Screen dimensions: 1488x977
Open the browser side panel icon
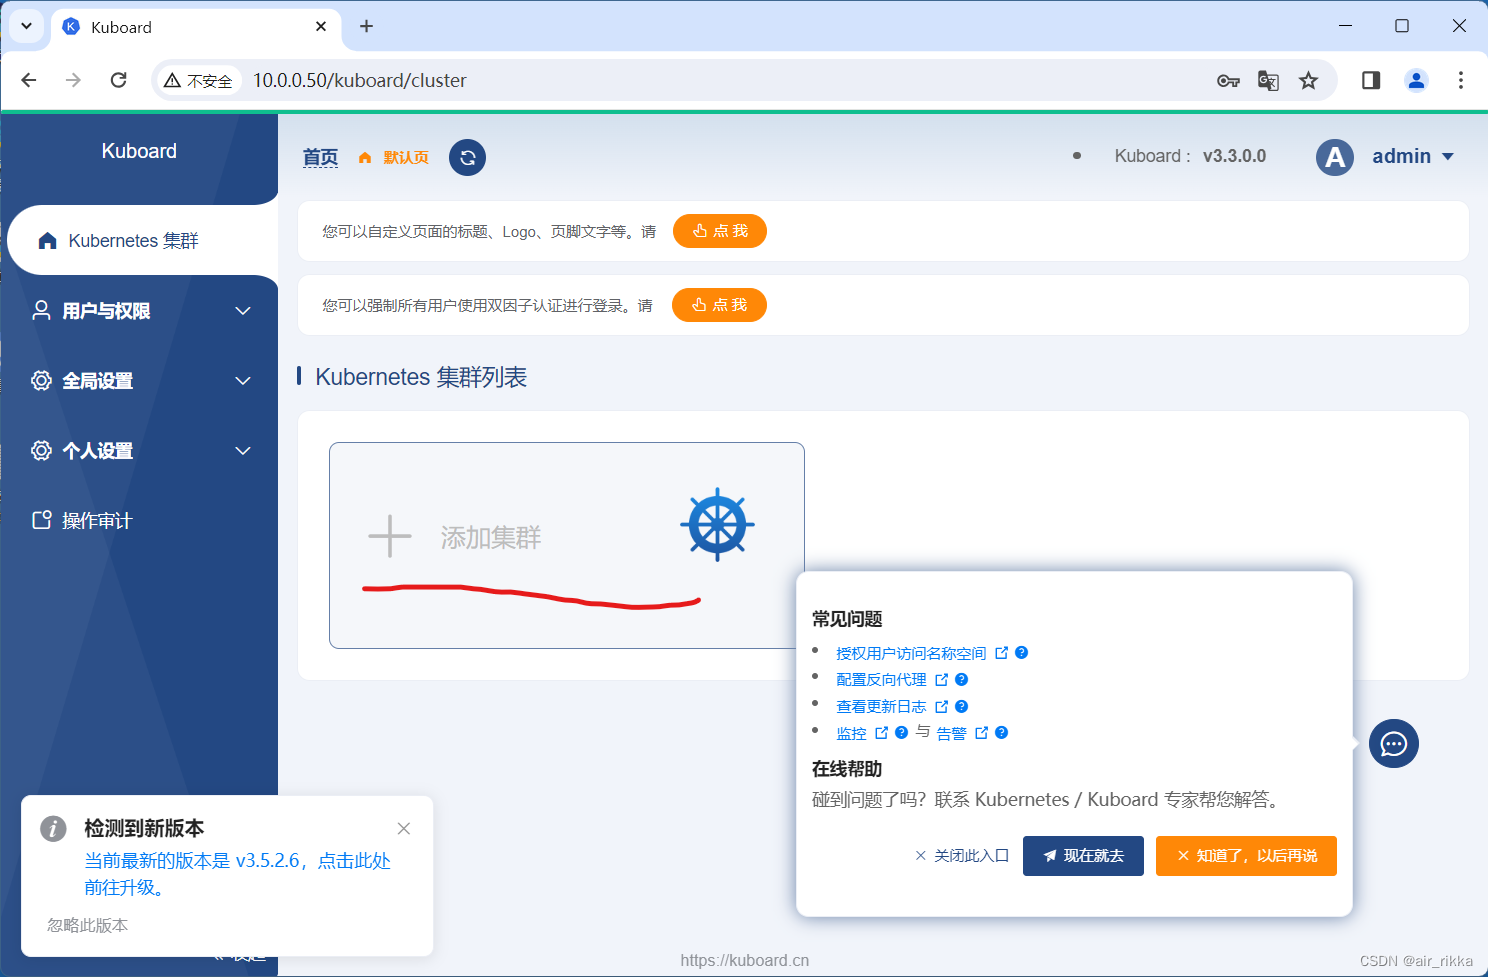pos(1371,80)
